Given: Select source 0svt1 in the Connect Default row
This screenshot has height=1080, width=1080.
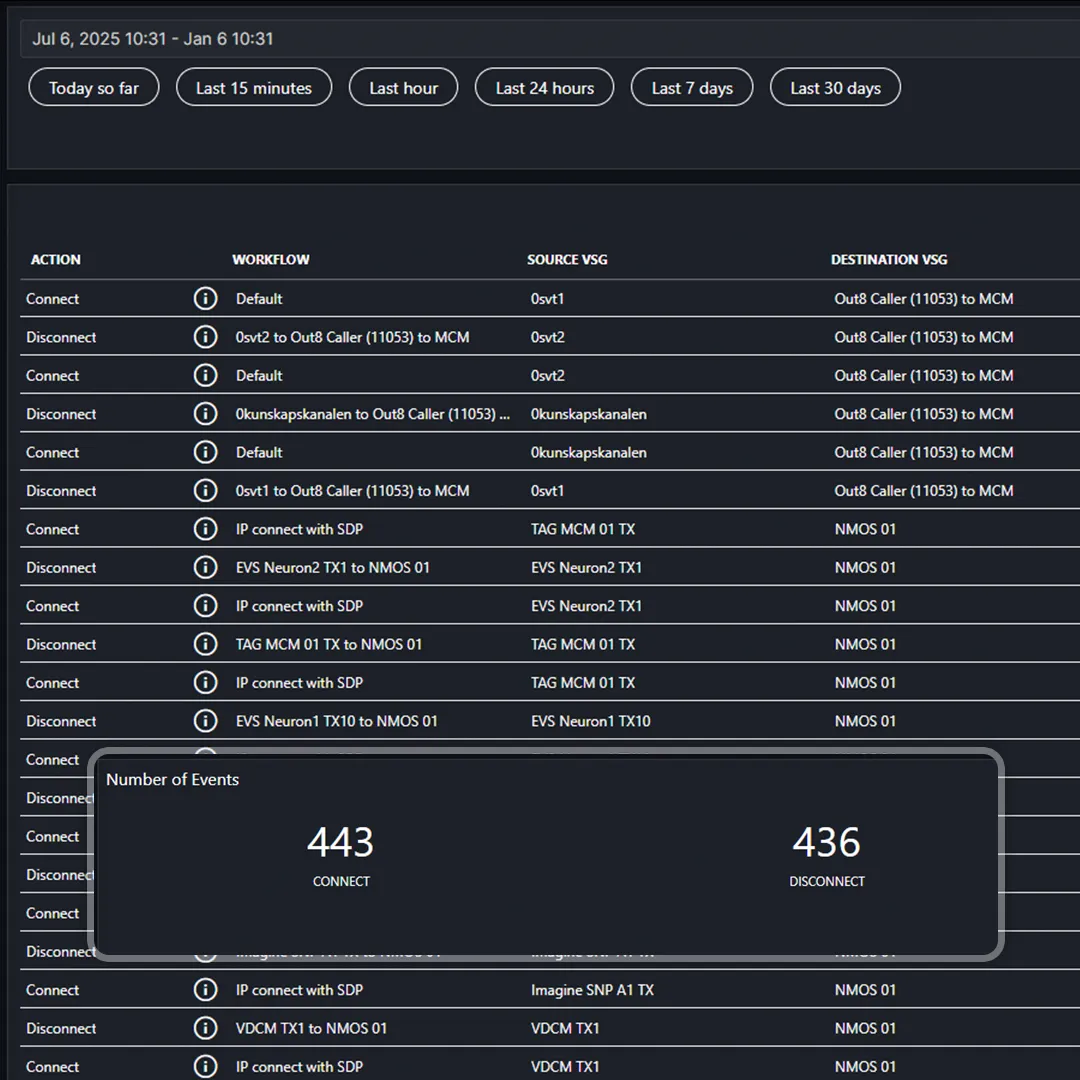Looking at the screenshot, I should click(x=547, y=299).
